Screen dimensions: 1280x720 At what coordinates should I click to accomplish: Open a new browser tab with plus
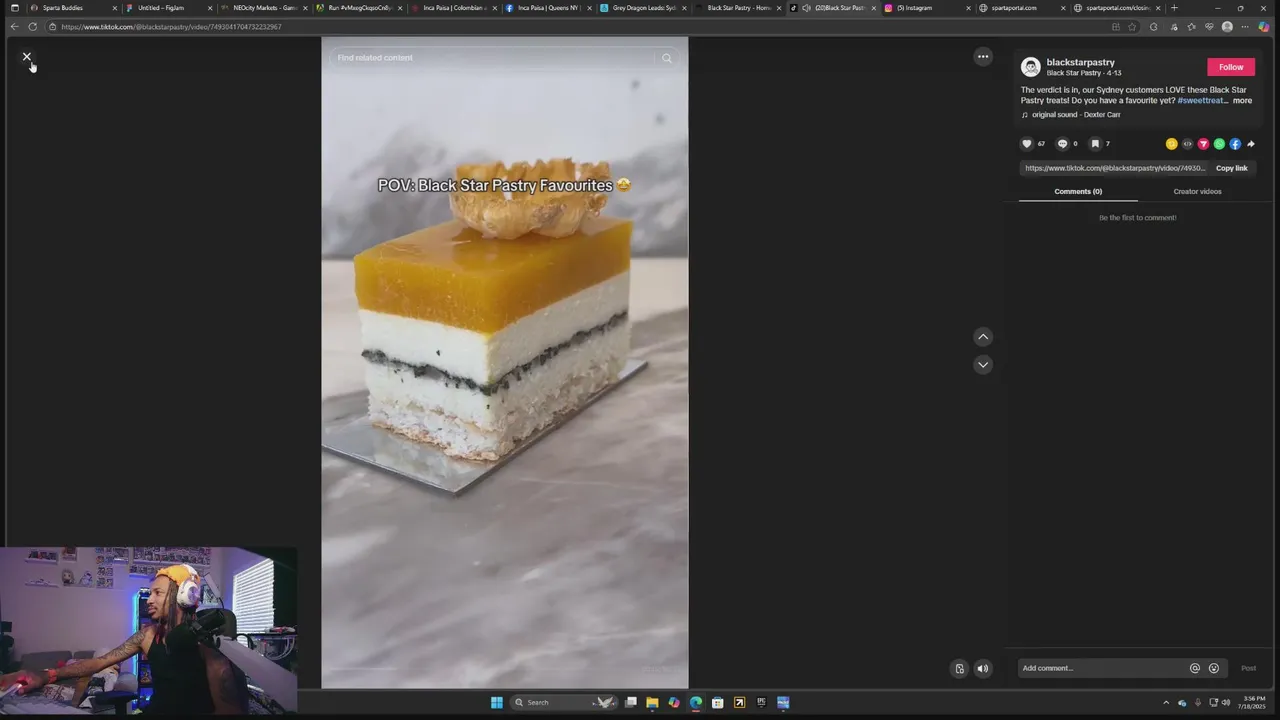pos(1174,8)
